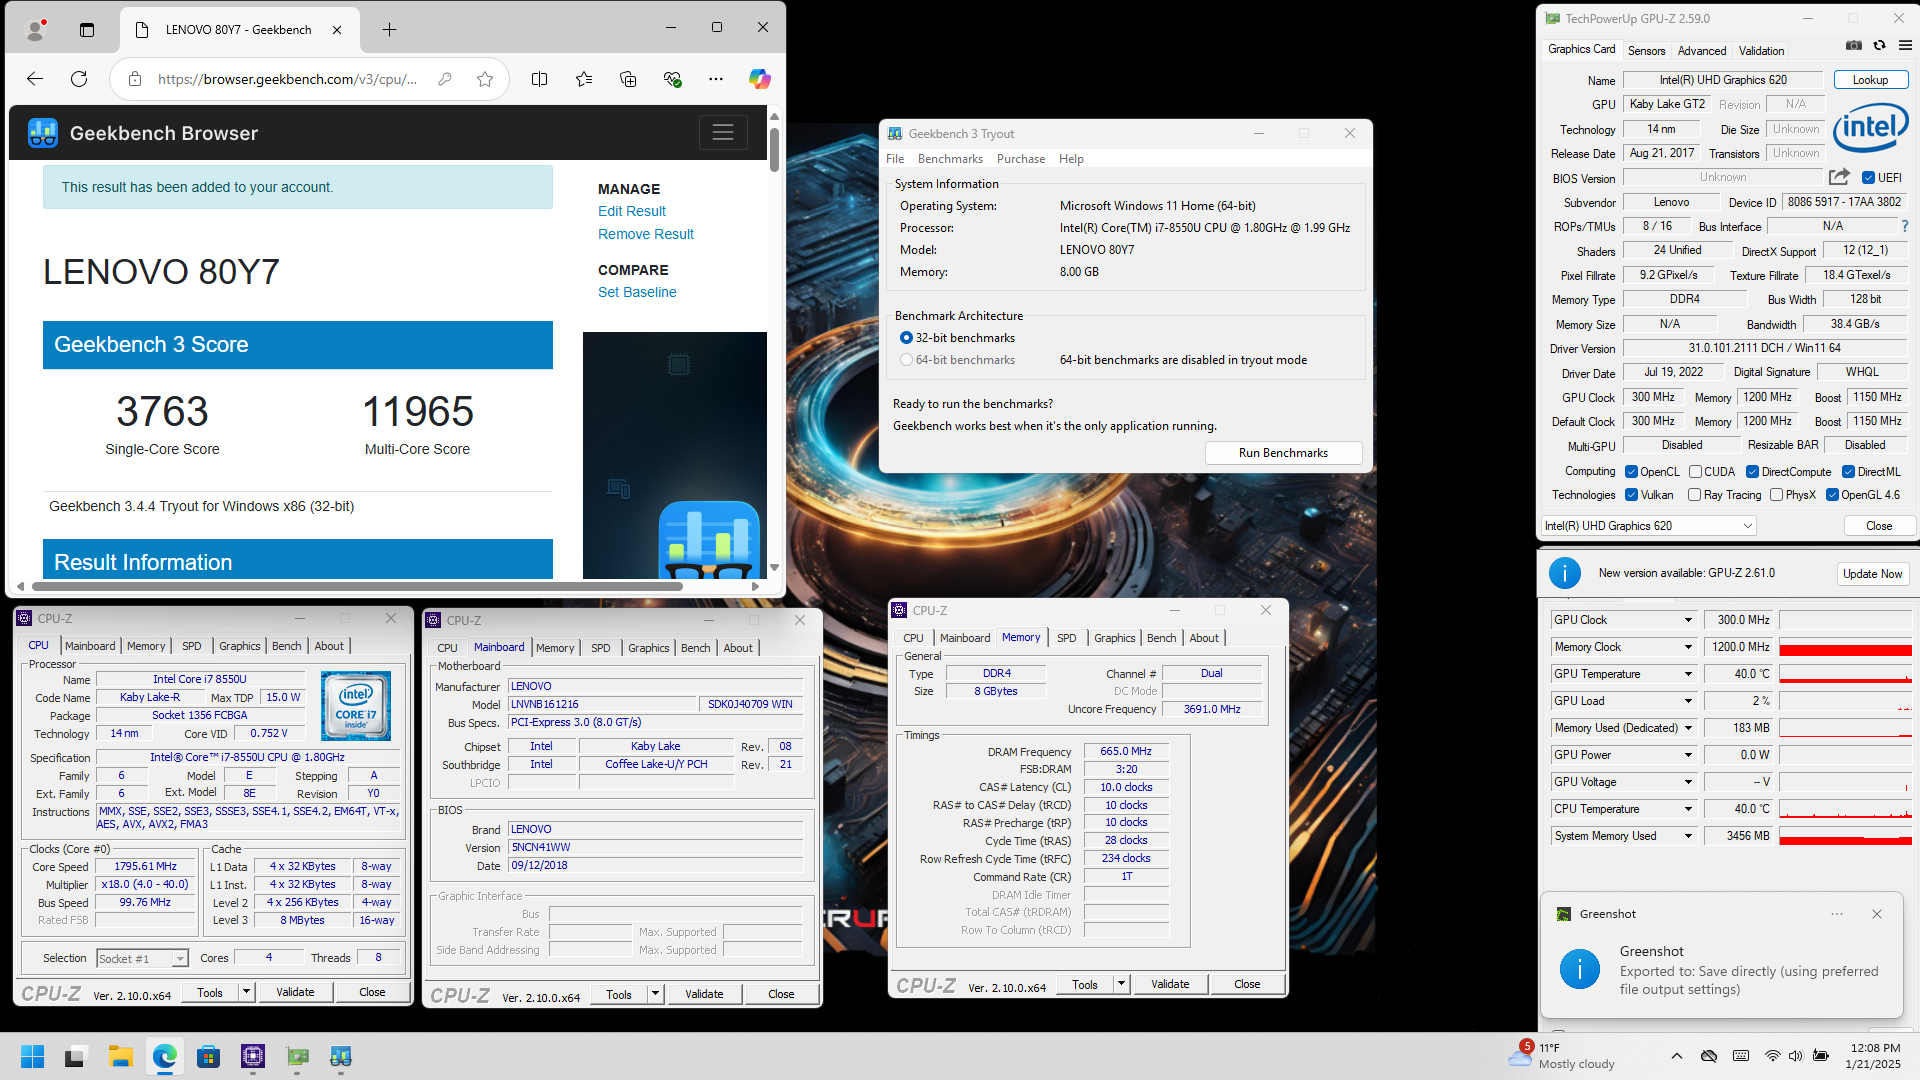
Task: Click Edge back arrow
Action: pyautogui.click(x=35, y=79)
